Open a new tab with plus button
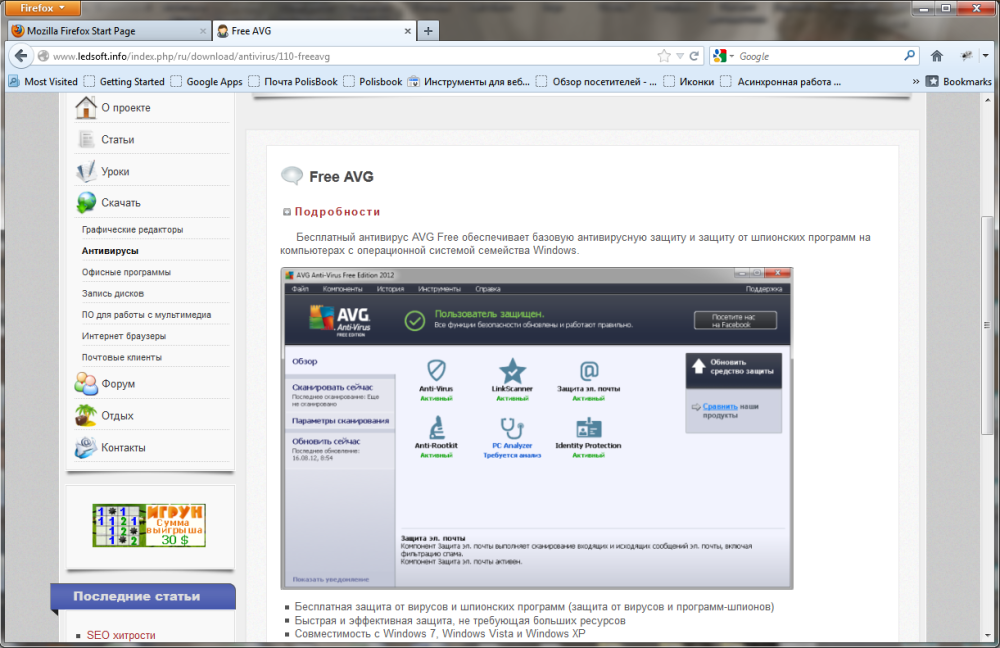 (x=428, y=31)
